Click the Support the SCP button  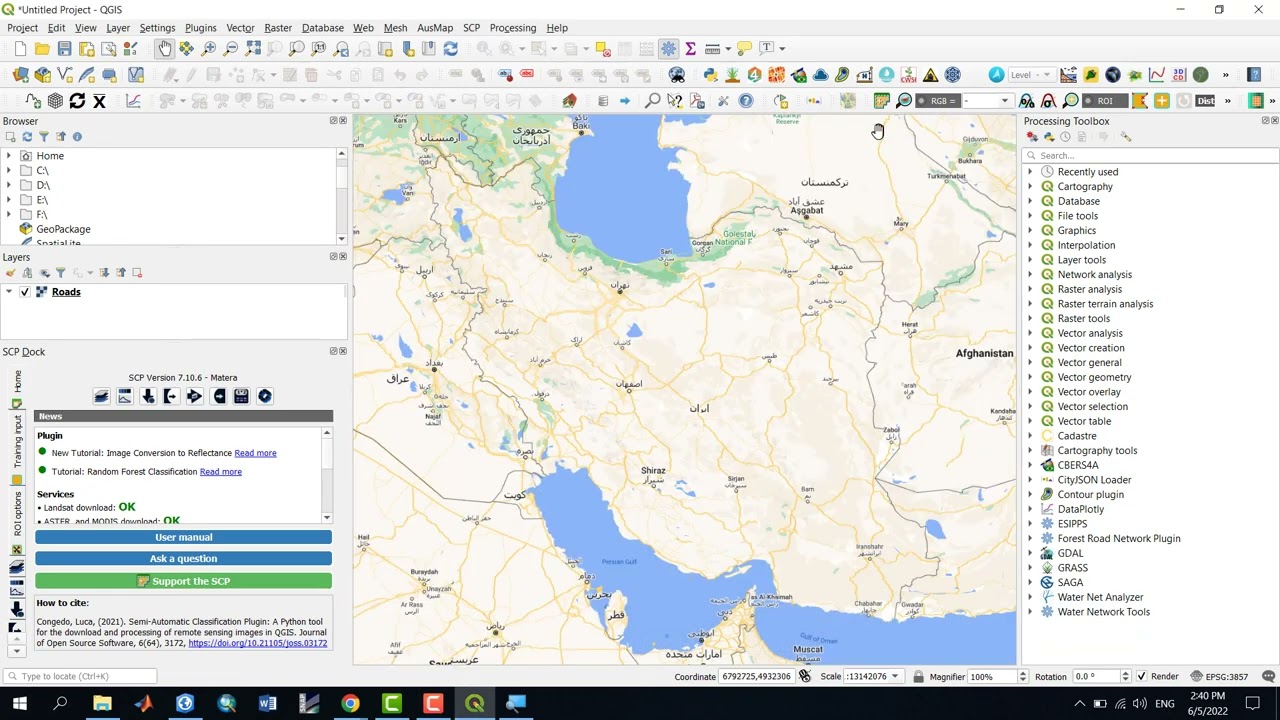tap(183, 581)
